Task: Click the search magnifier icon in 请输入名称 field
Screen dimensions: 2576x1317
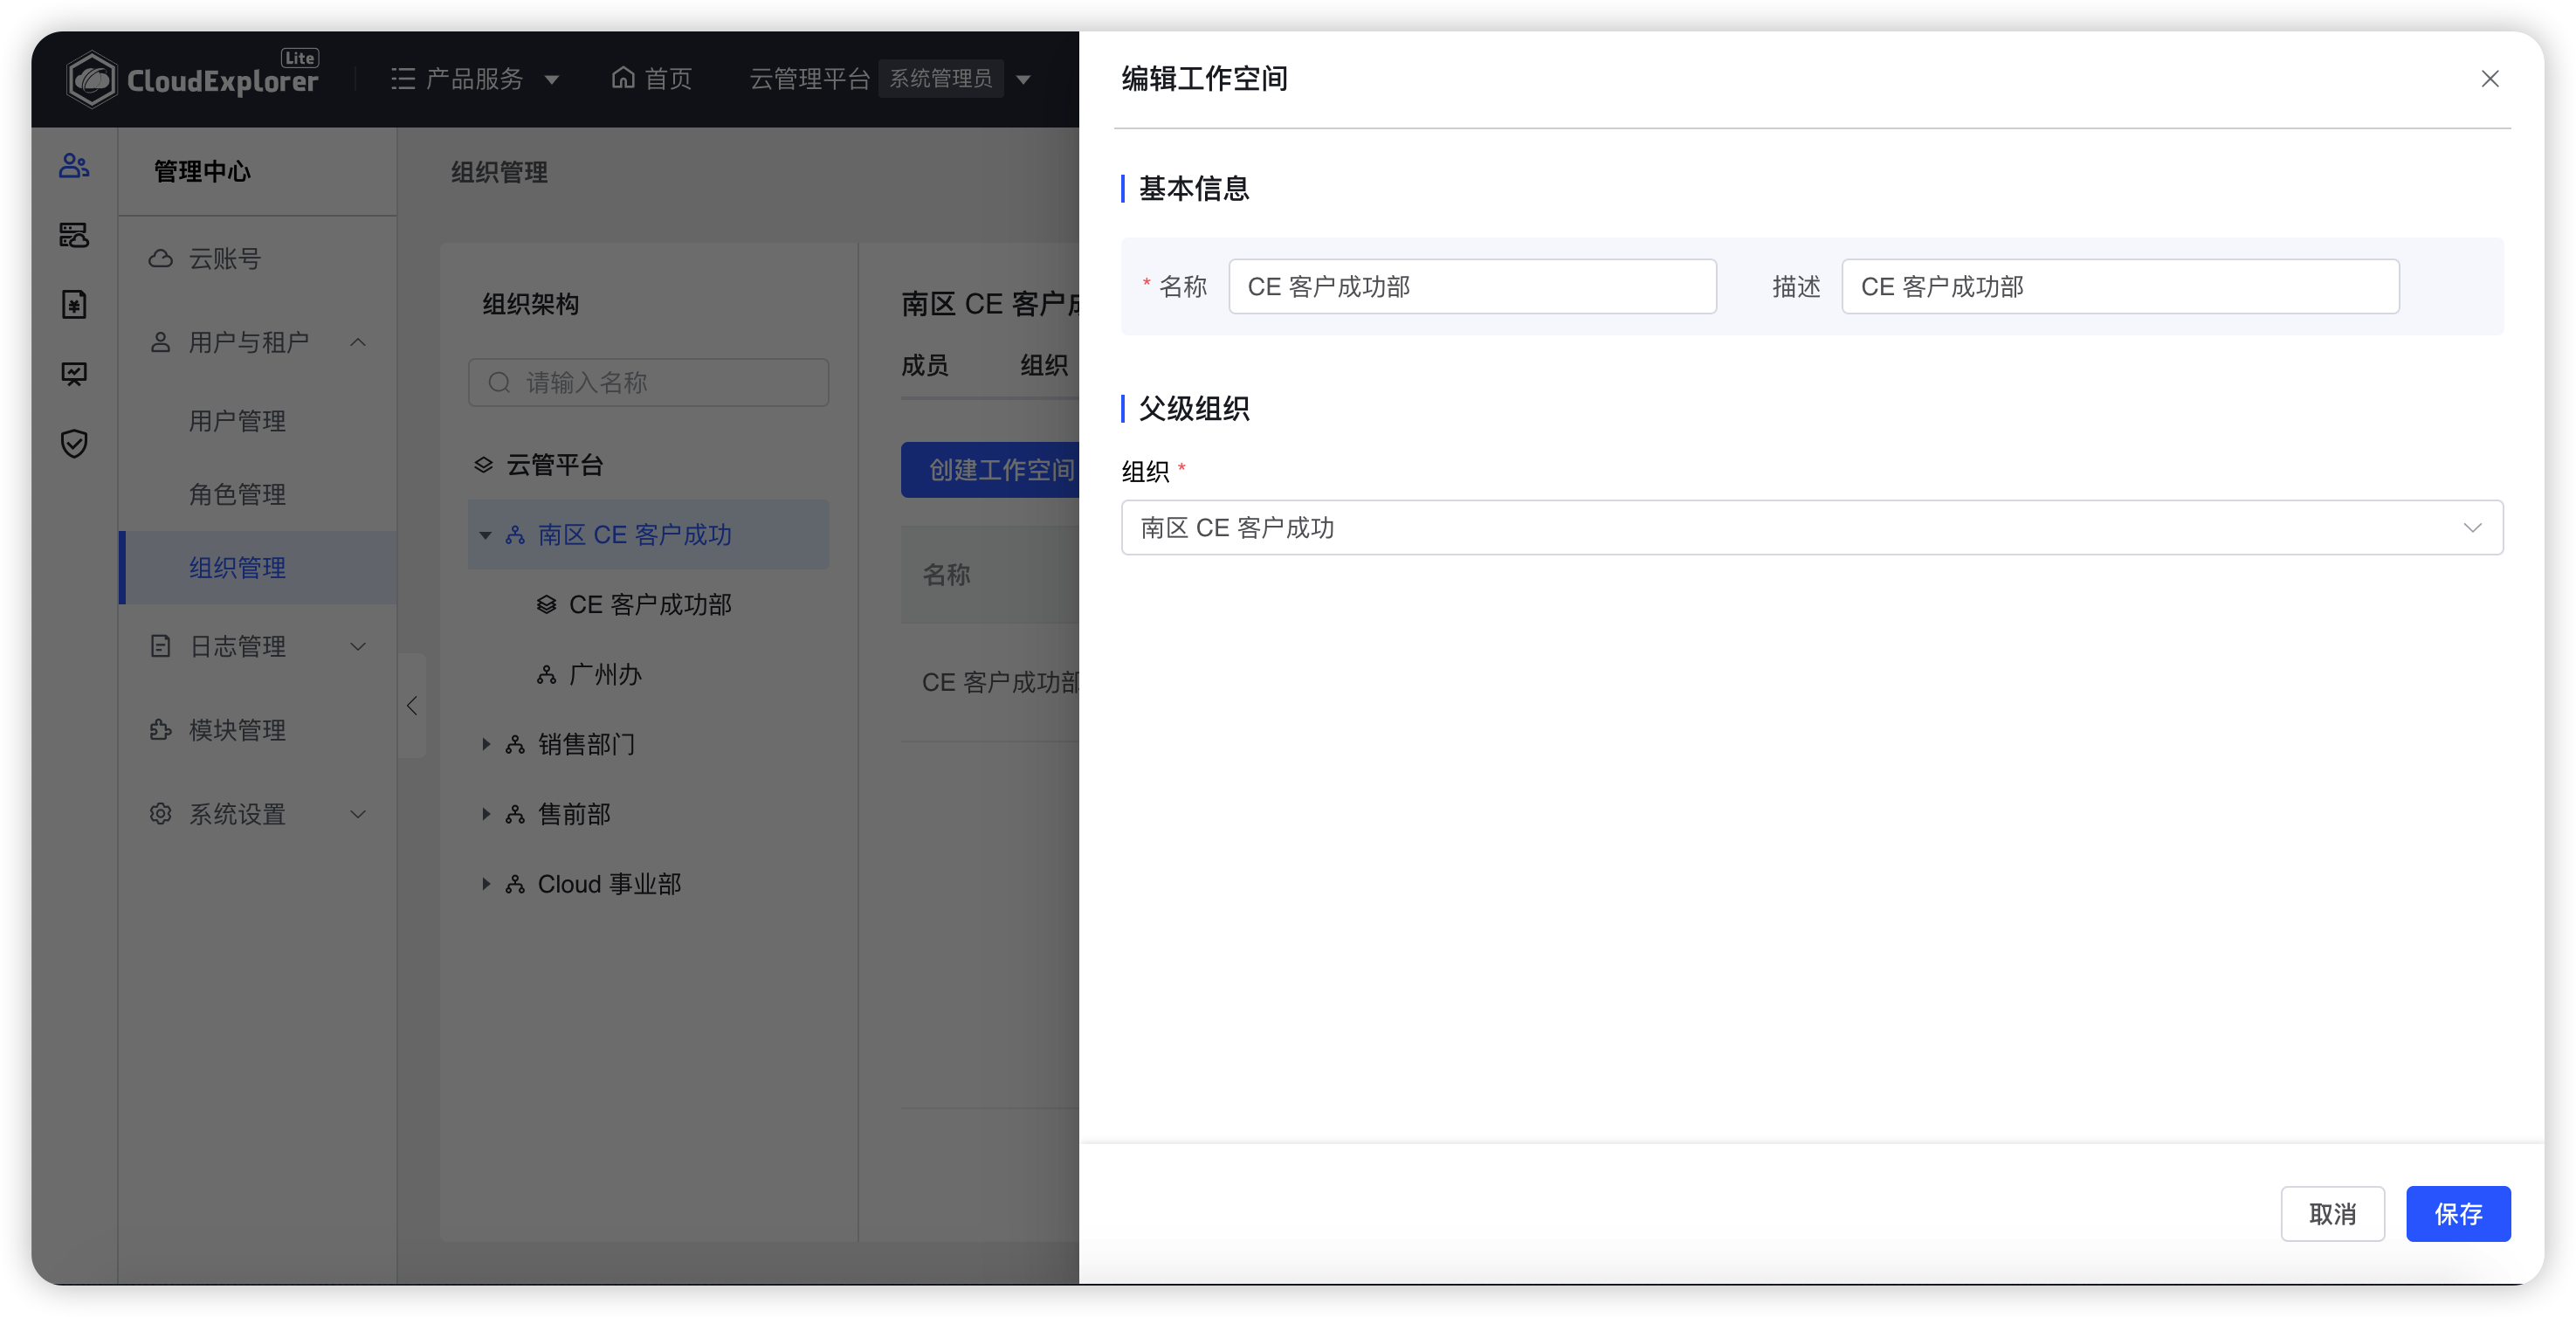Action: (499, 382)
